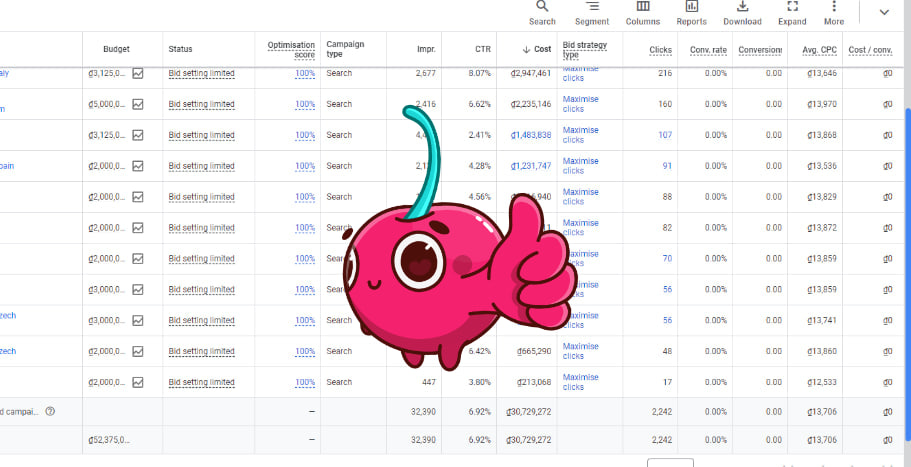This screenshot has width=911, height=467.
Task: Open the 100% optimisation score in the 160-clicks row
Action: (305, 105)
